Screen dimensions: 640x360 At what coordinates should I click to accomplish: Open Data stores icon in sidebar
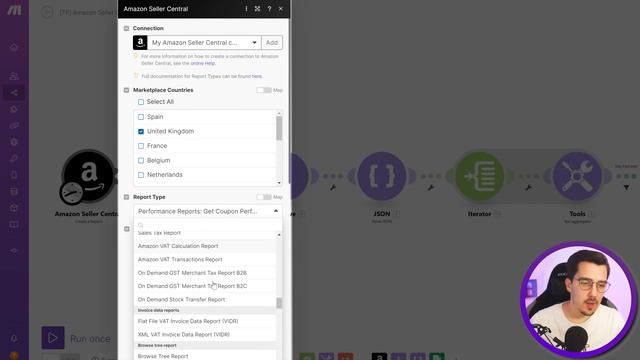point(14,191)
